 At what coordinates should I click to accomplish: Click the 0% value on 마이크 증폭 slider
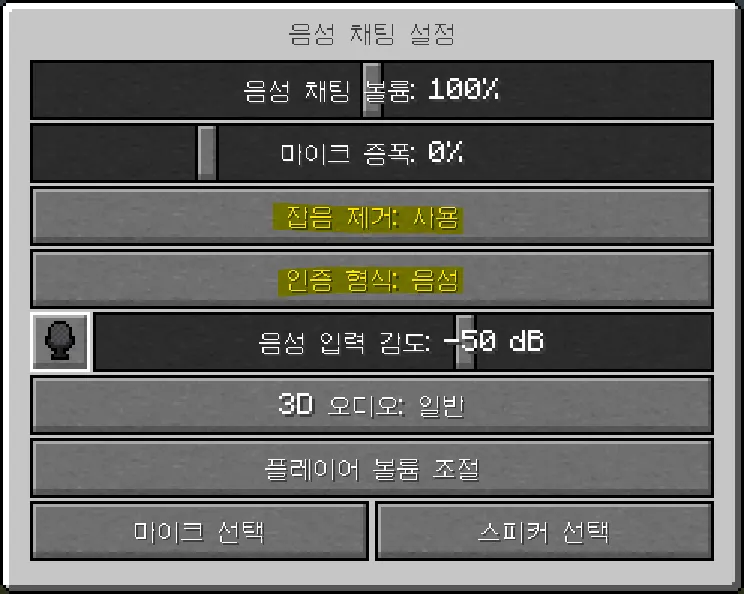[446, 152]
